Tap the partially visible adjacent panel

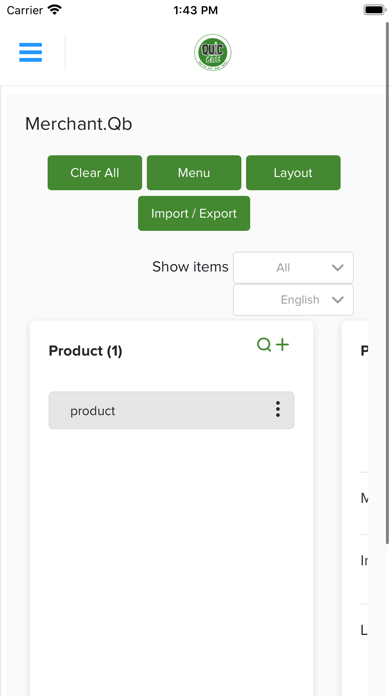(x=355, y=508)
